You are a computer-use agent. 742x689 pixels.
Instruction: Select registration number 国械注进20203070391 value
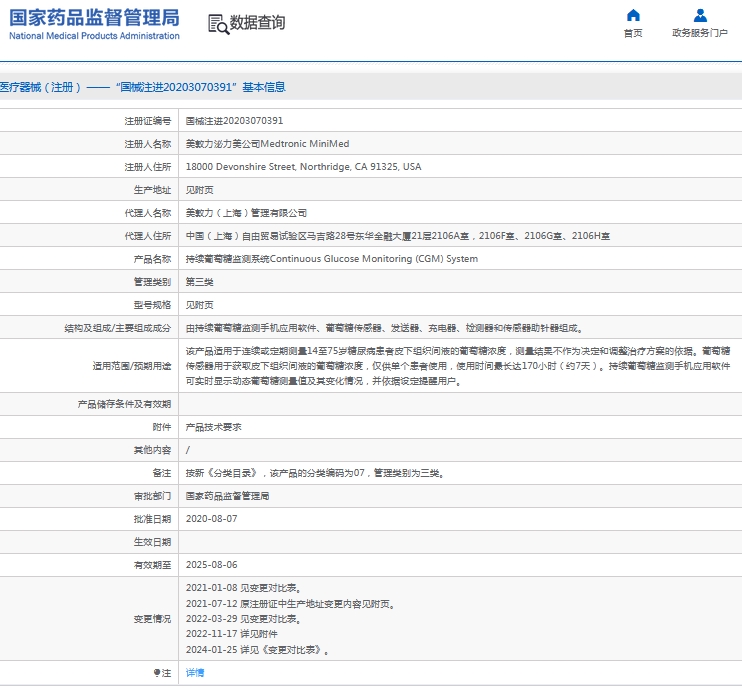click(234, 121)
